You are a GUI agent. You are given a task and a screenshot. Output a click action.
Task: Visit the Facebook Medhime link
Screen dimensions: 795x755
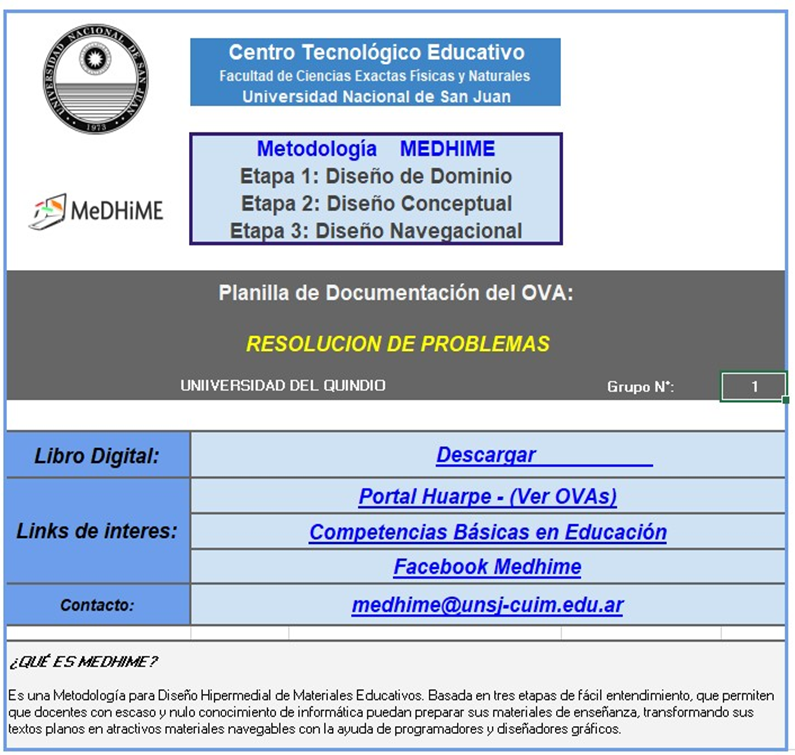tap(487, 567)
